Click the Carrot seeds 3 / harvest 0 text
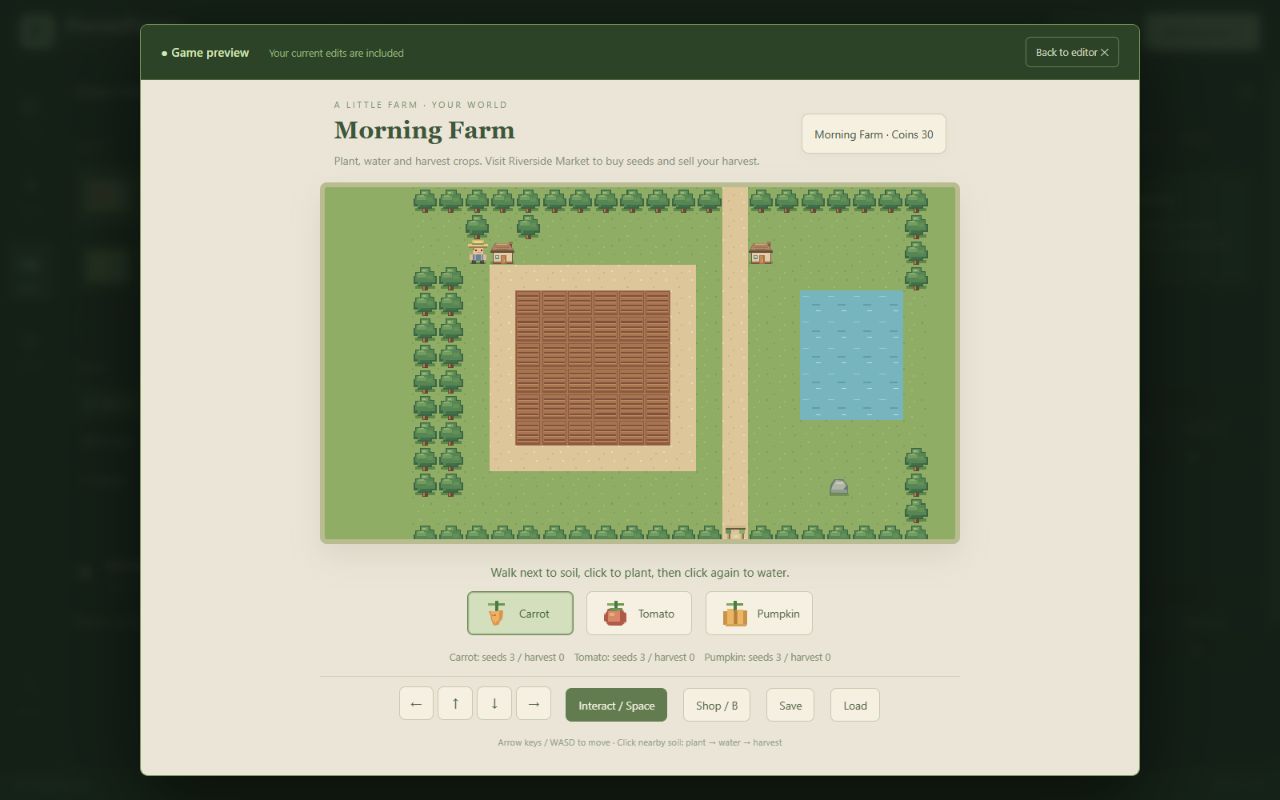1280x800 pixels. click(x=507, y=657)
